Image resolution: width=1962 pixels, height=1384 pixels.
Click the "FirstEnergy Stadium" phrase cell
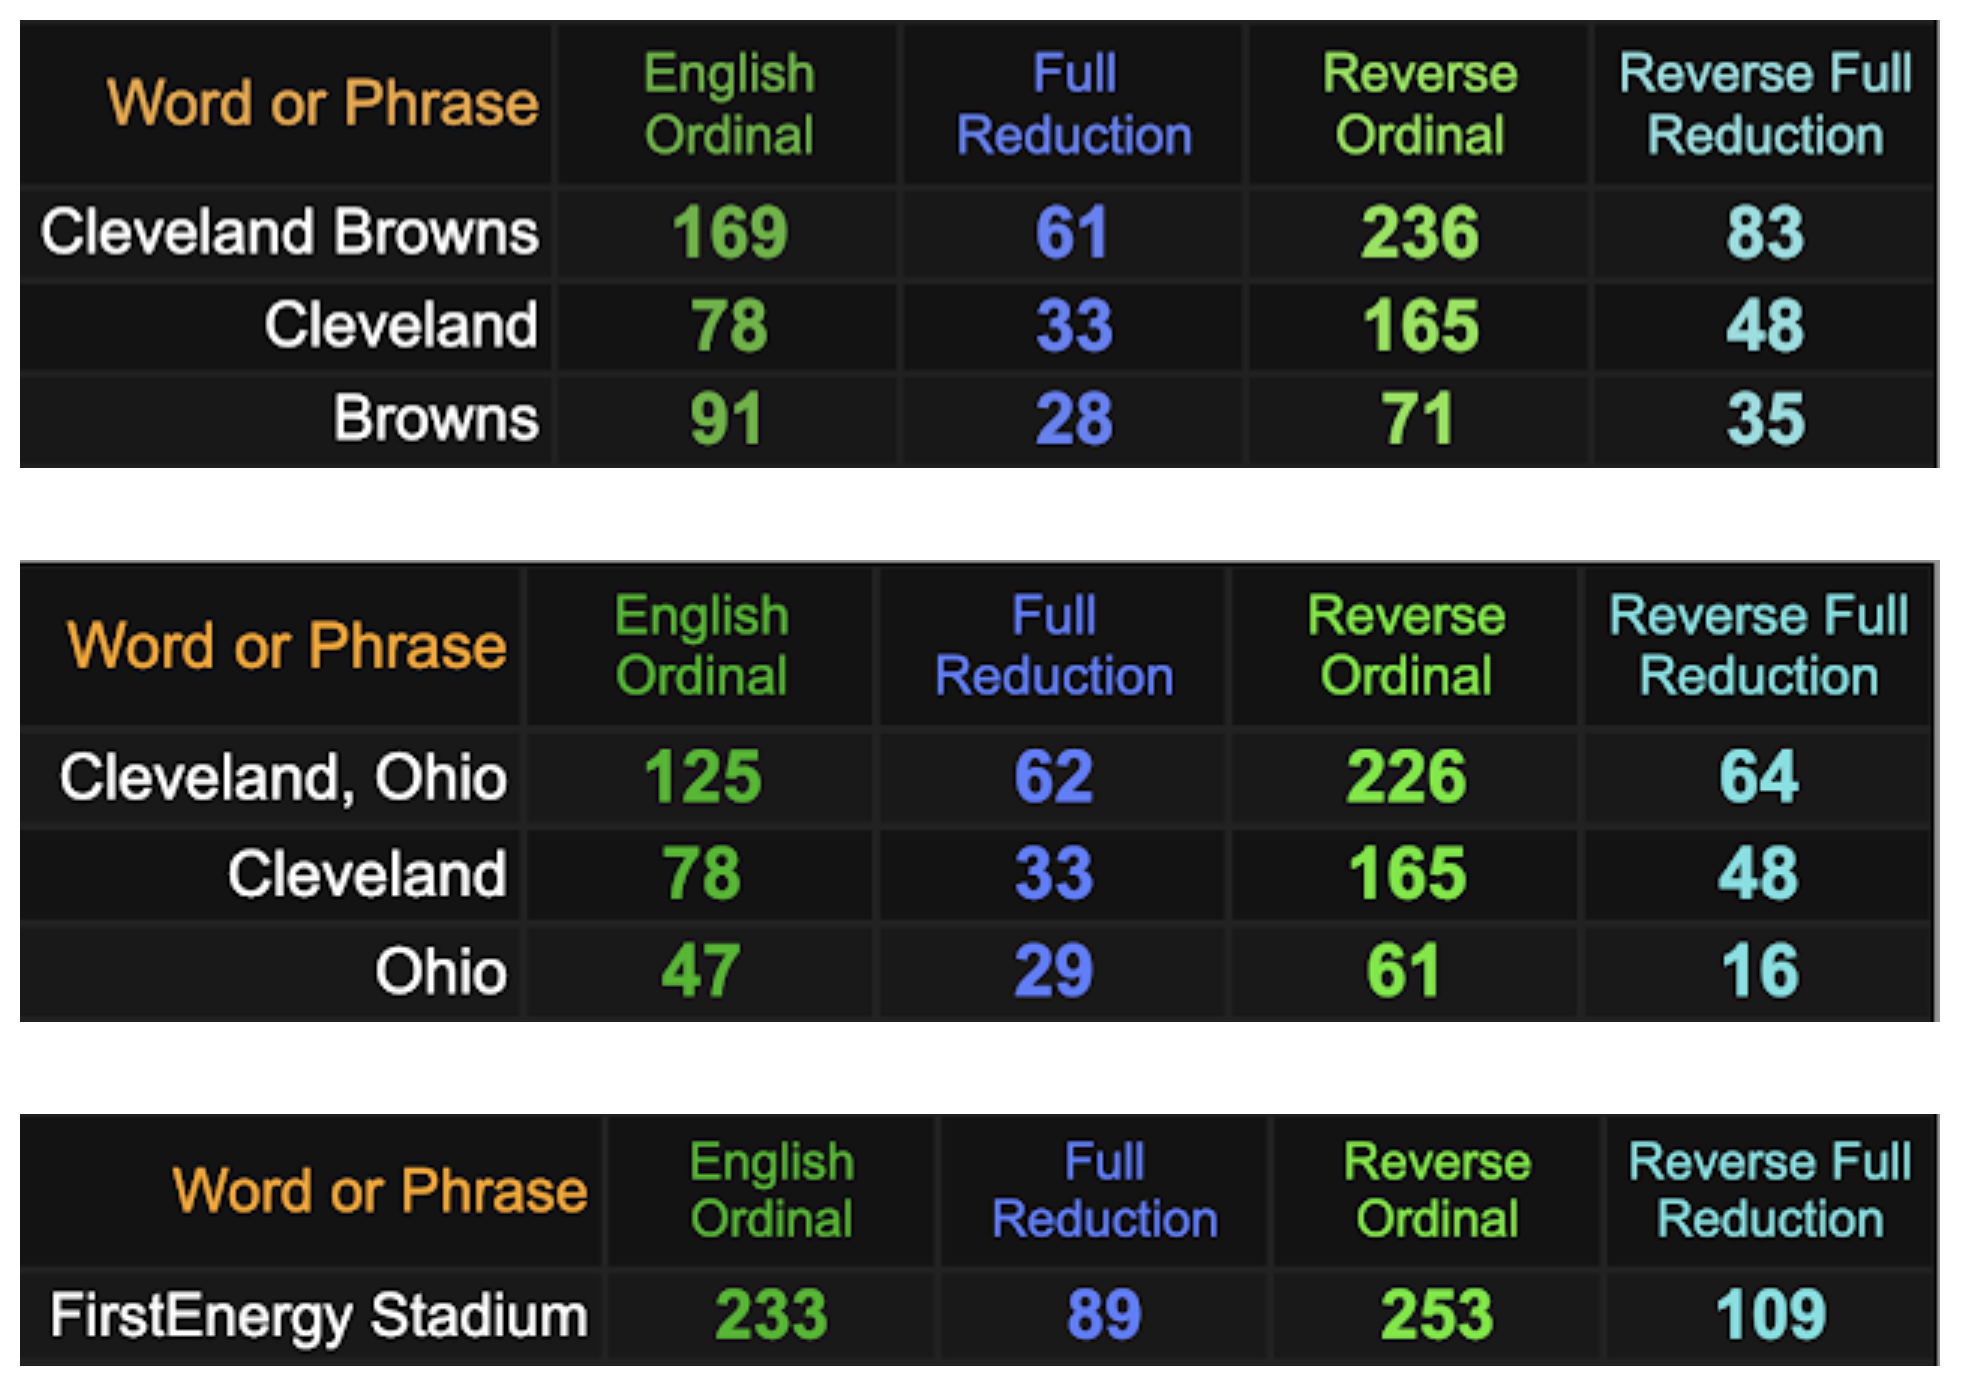point(319,1315)
